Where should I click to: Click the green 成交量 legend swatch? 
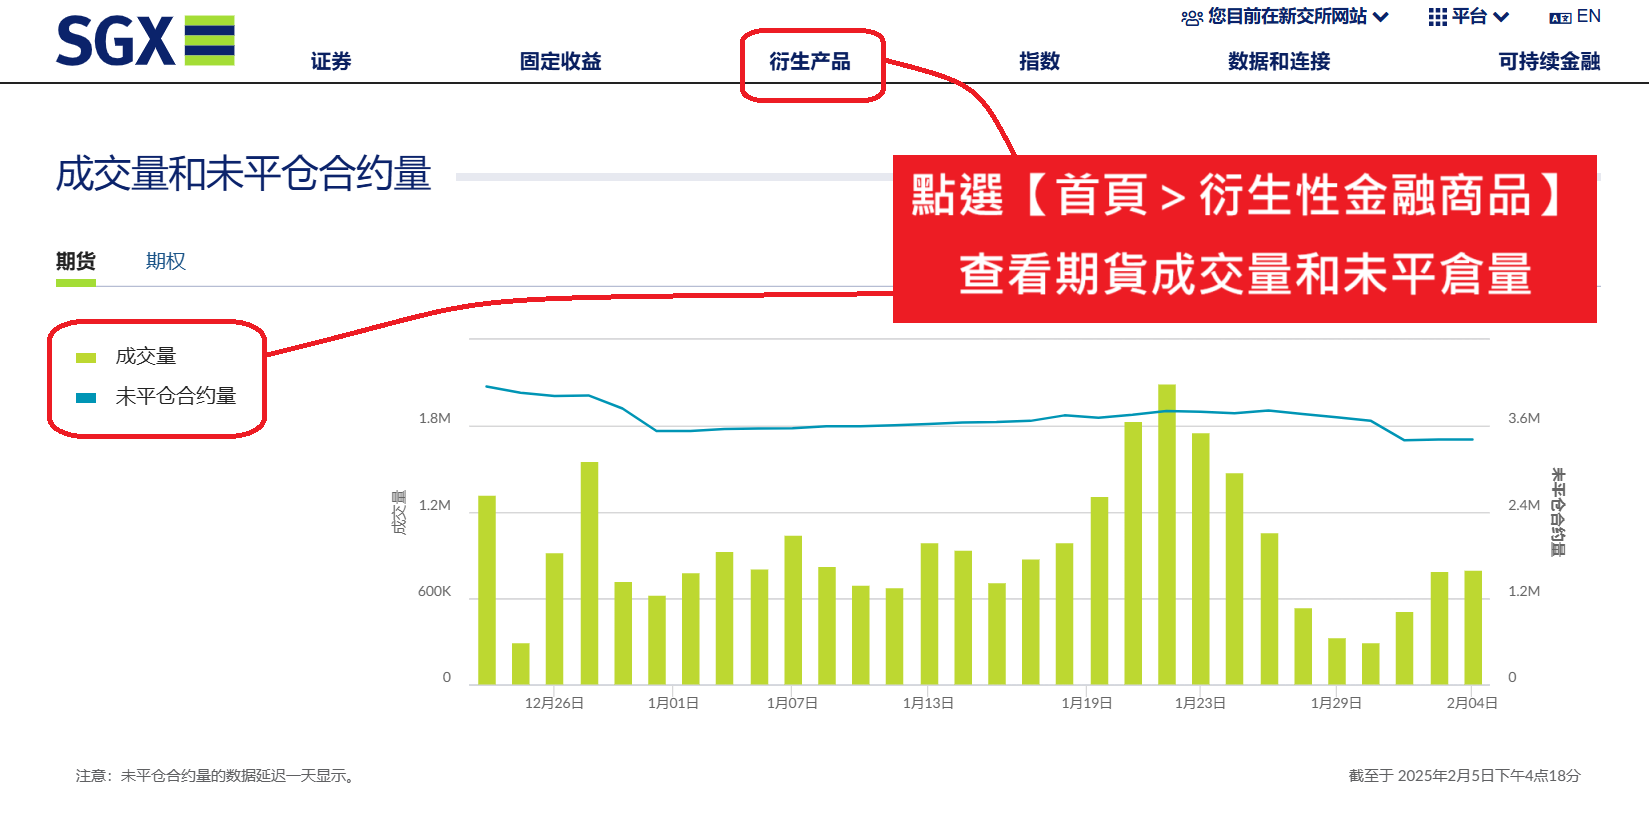click(86, 358)
